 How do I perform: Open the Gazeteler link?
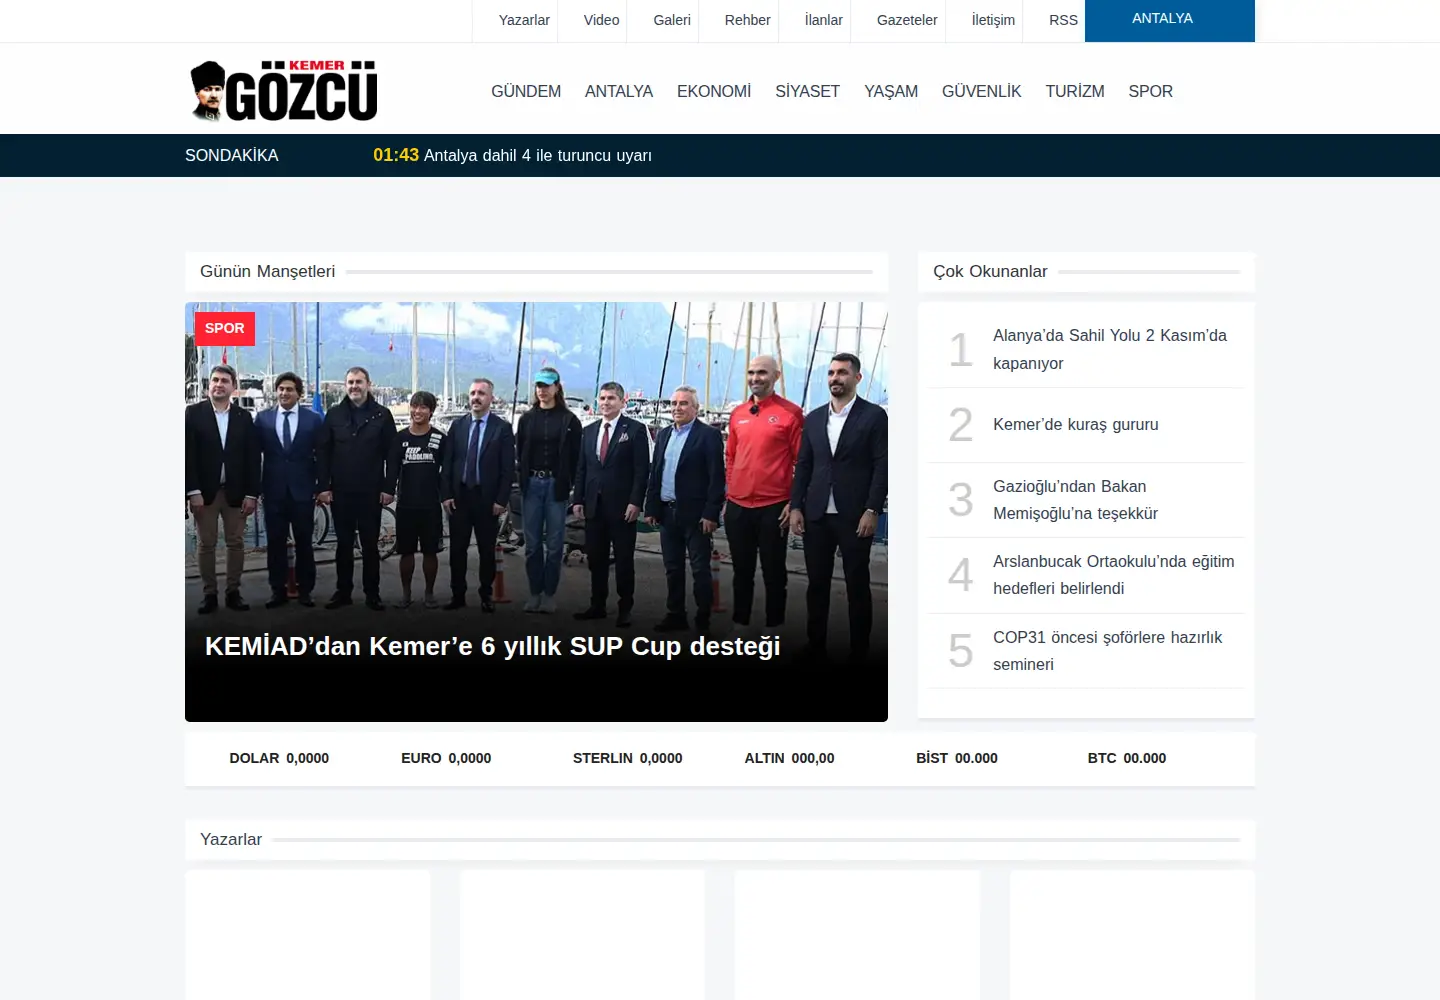[907, 20]
